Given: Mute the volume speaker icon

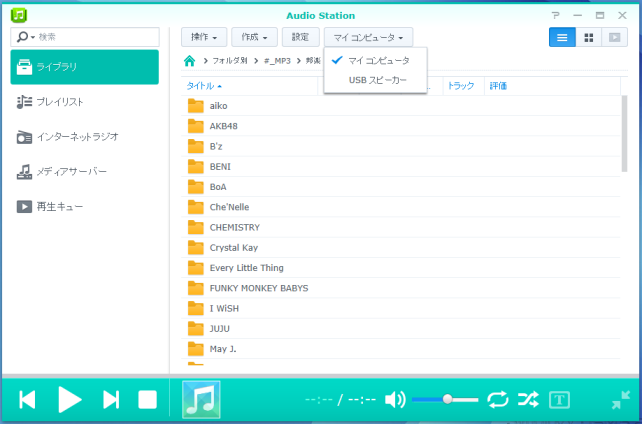Looking at the screenshot, I should [395, 399].
